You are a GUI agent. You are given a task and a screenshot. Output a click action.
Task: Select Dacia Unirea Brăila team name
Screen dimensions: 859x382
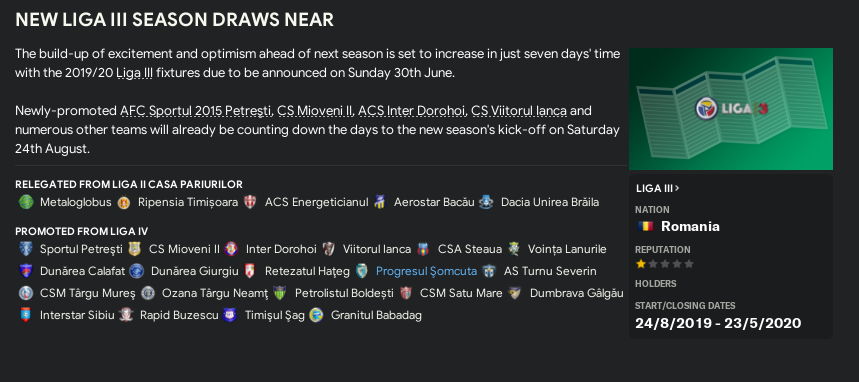coord(550,202)
